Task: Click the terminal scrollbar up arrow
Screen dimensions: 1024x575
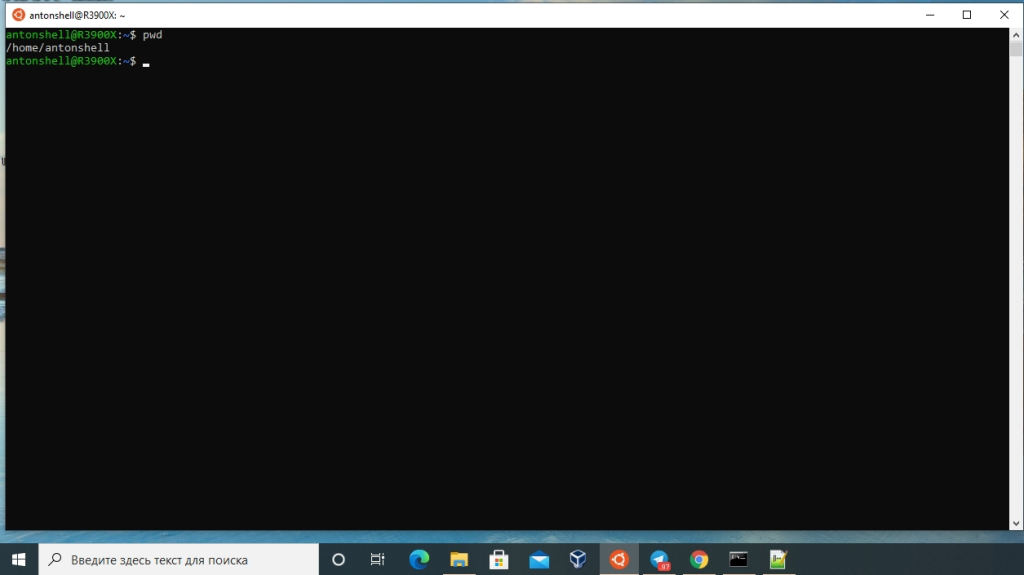Action: 1016,35
